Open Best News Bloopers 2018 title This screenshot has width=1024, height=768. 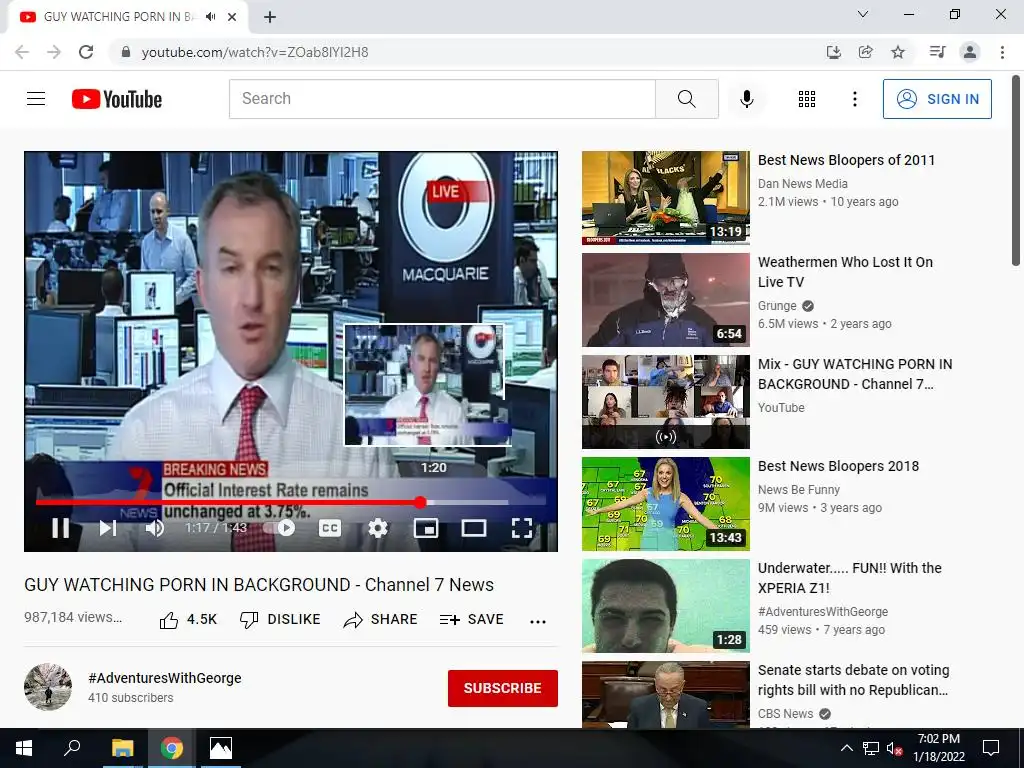(838, 466)
